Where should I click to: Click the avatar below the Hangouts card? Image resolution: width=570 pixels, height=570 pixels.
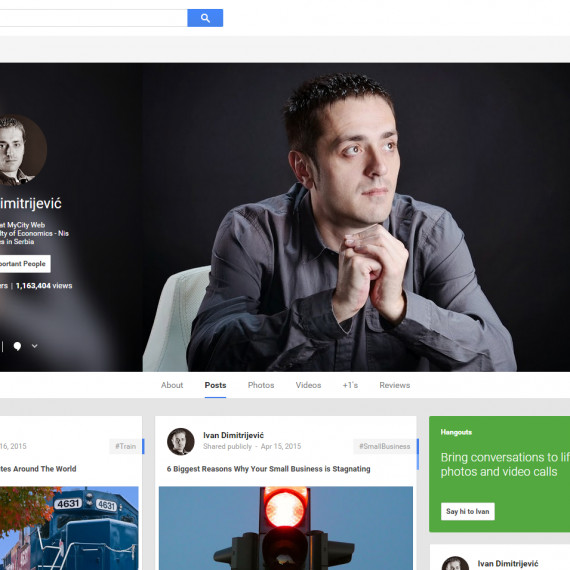tap(455, 563)
